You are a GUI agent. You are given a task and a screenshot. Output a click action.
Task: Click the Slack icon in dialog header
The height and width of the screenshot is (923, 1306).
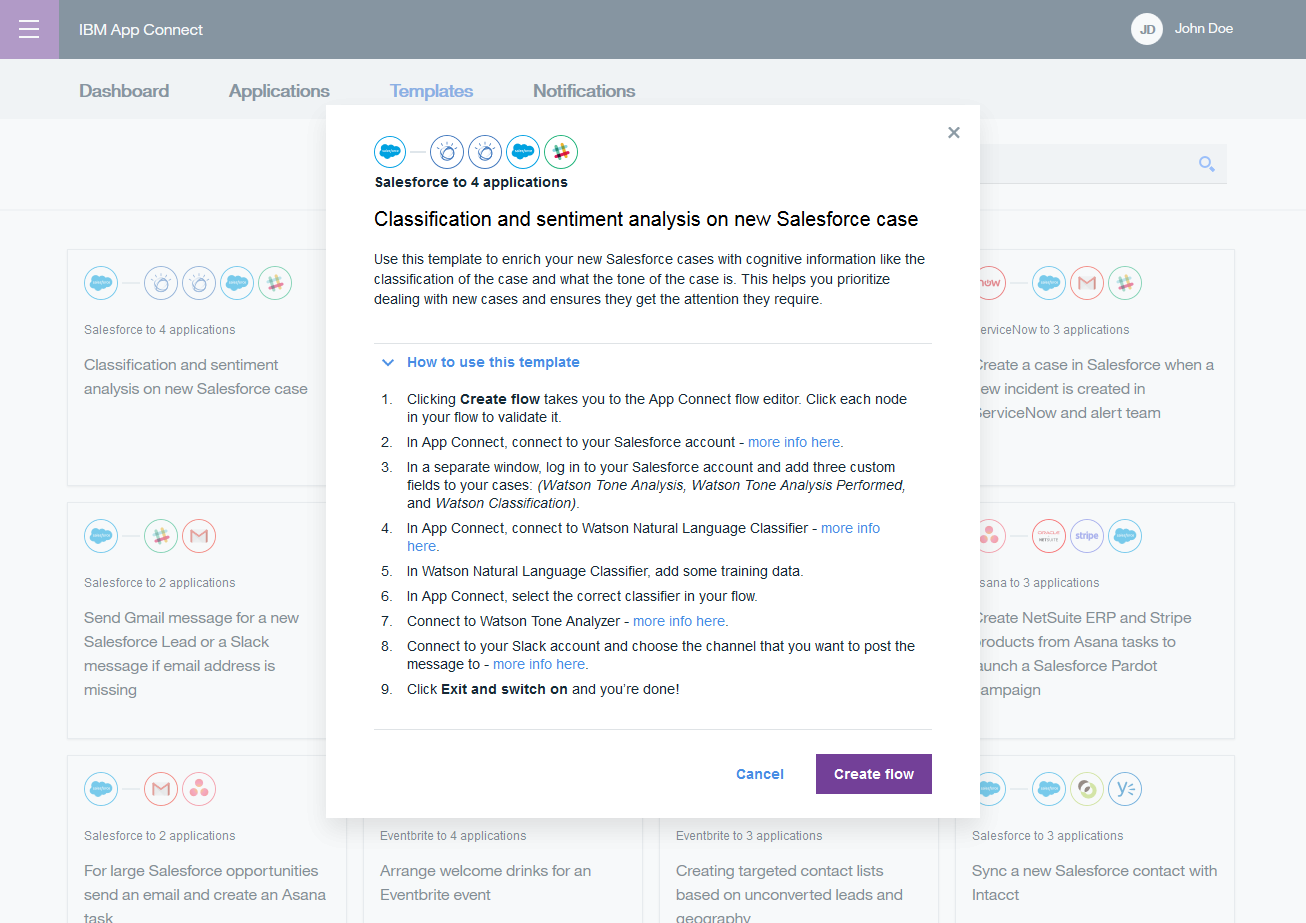point(561,152)
